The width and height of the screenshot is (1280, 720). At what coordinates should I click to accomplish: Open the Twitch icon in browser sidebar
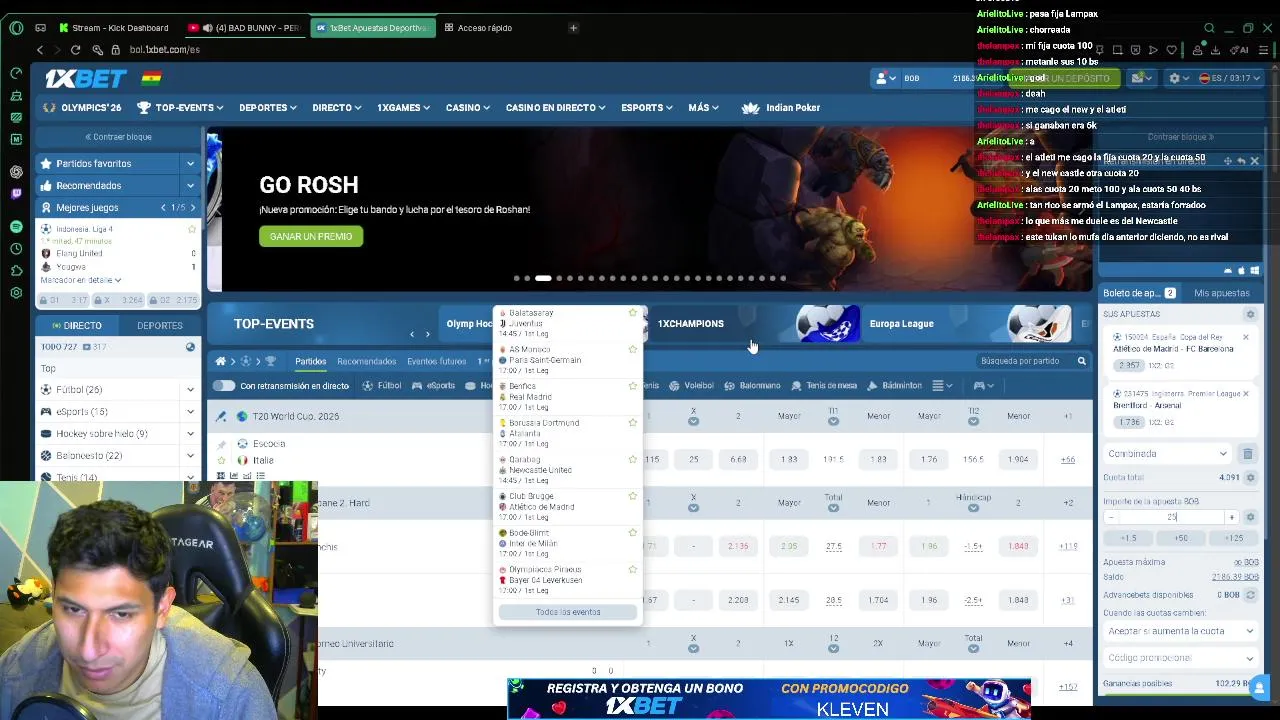click(16, 193)
